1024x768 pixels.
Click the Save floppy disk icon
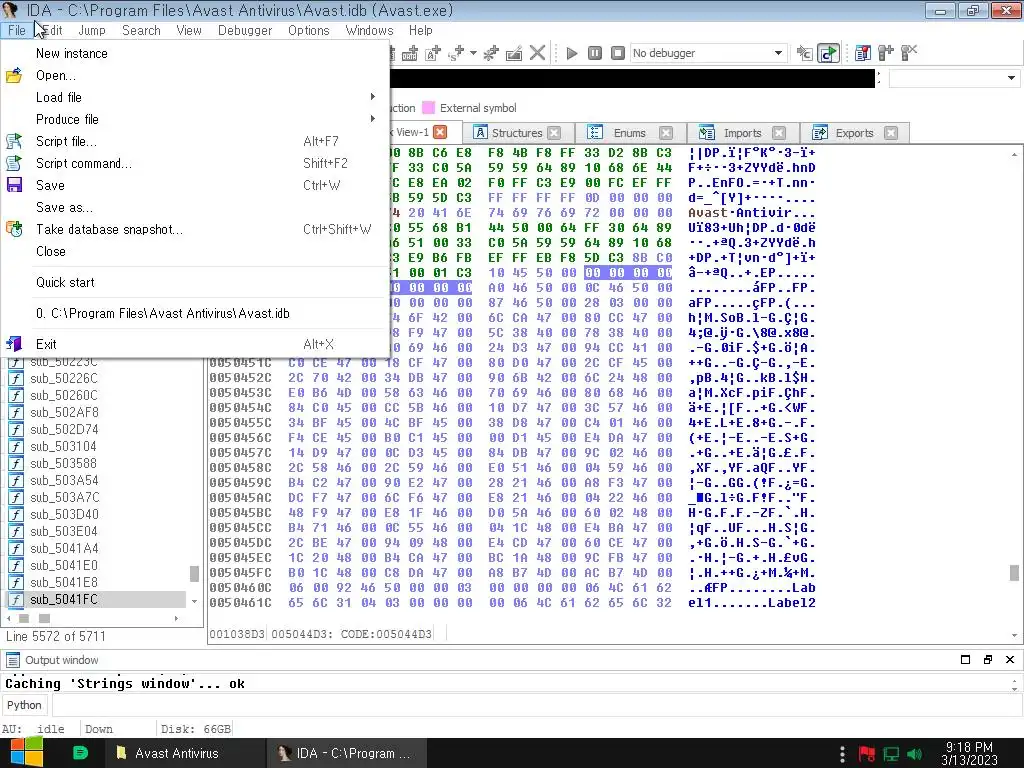14,185
